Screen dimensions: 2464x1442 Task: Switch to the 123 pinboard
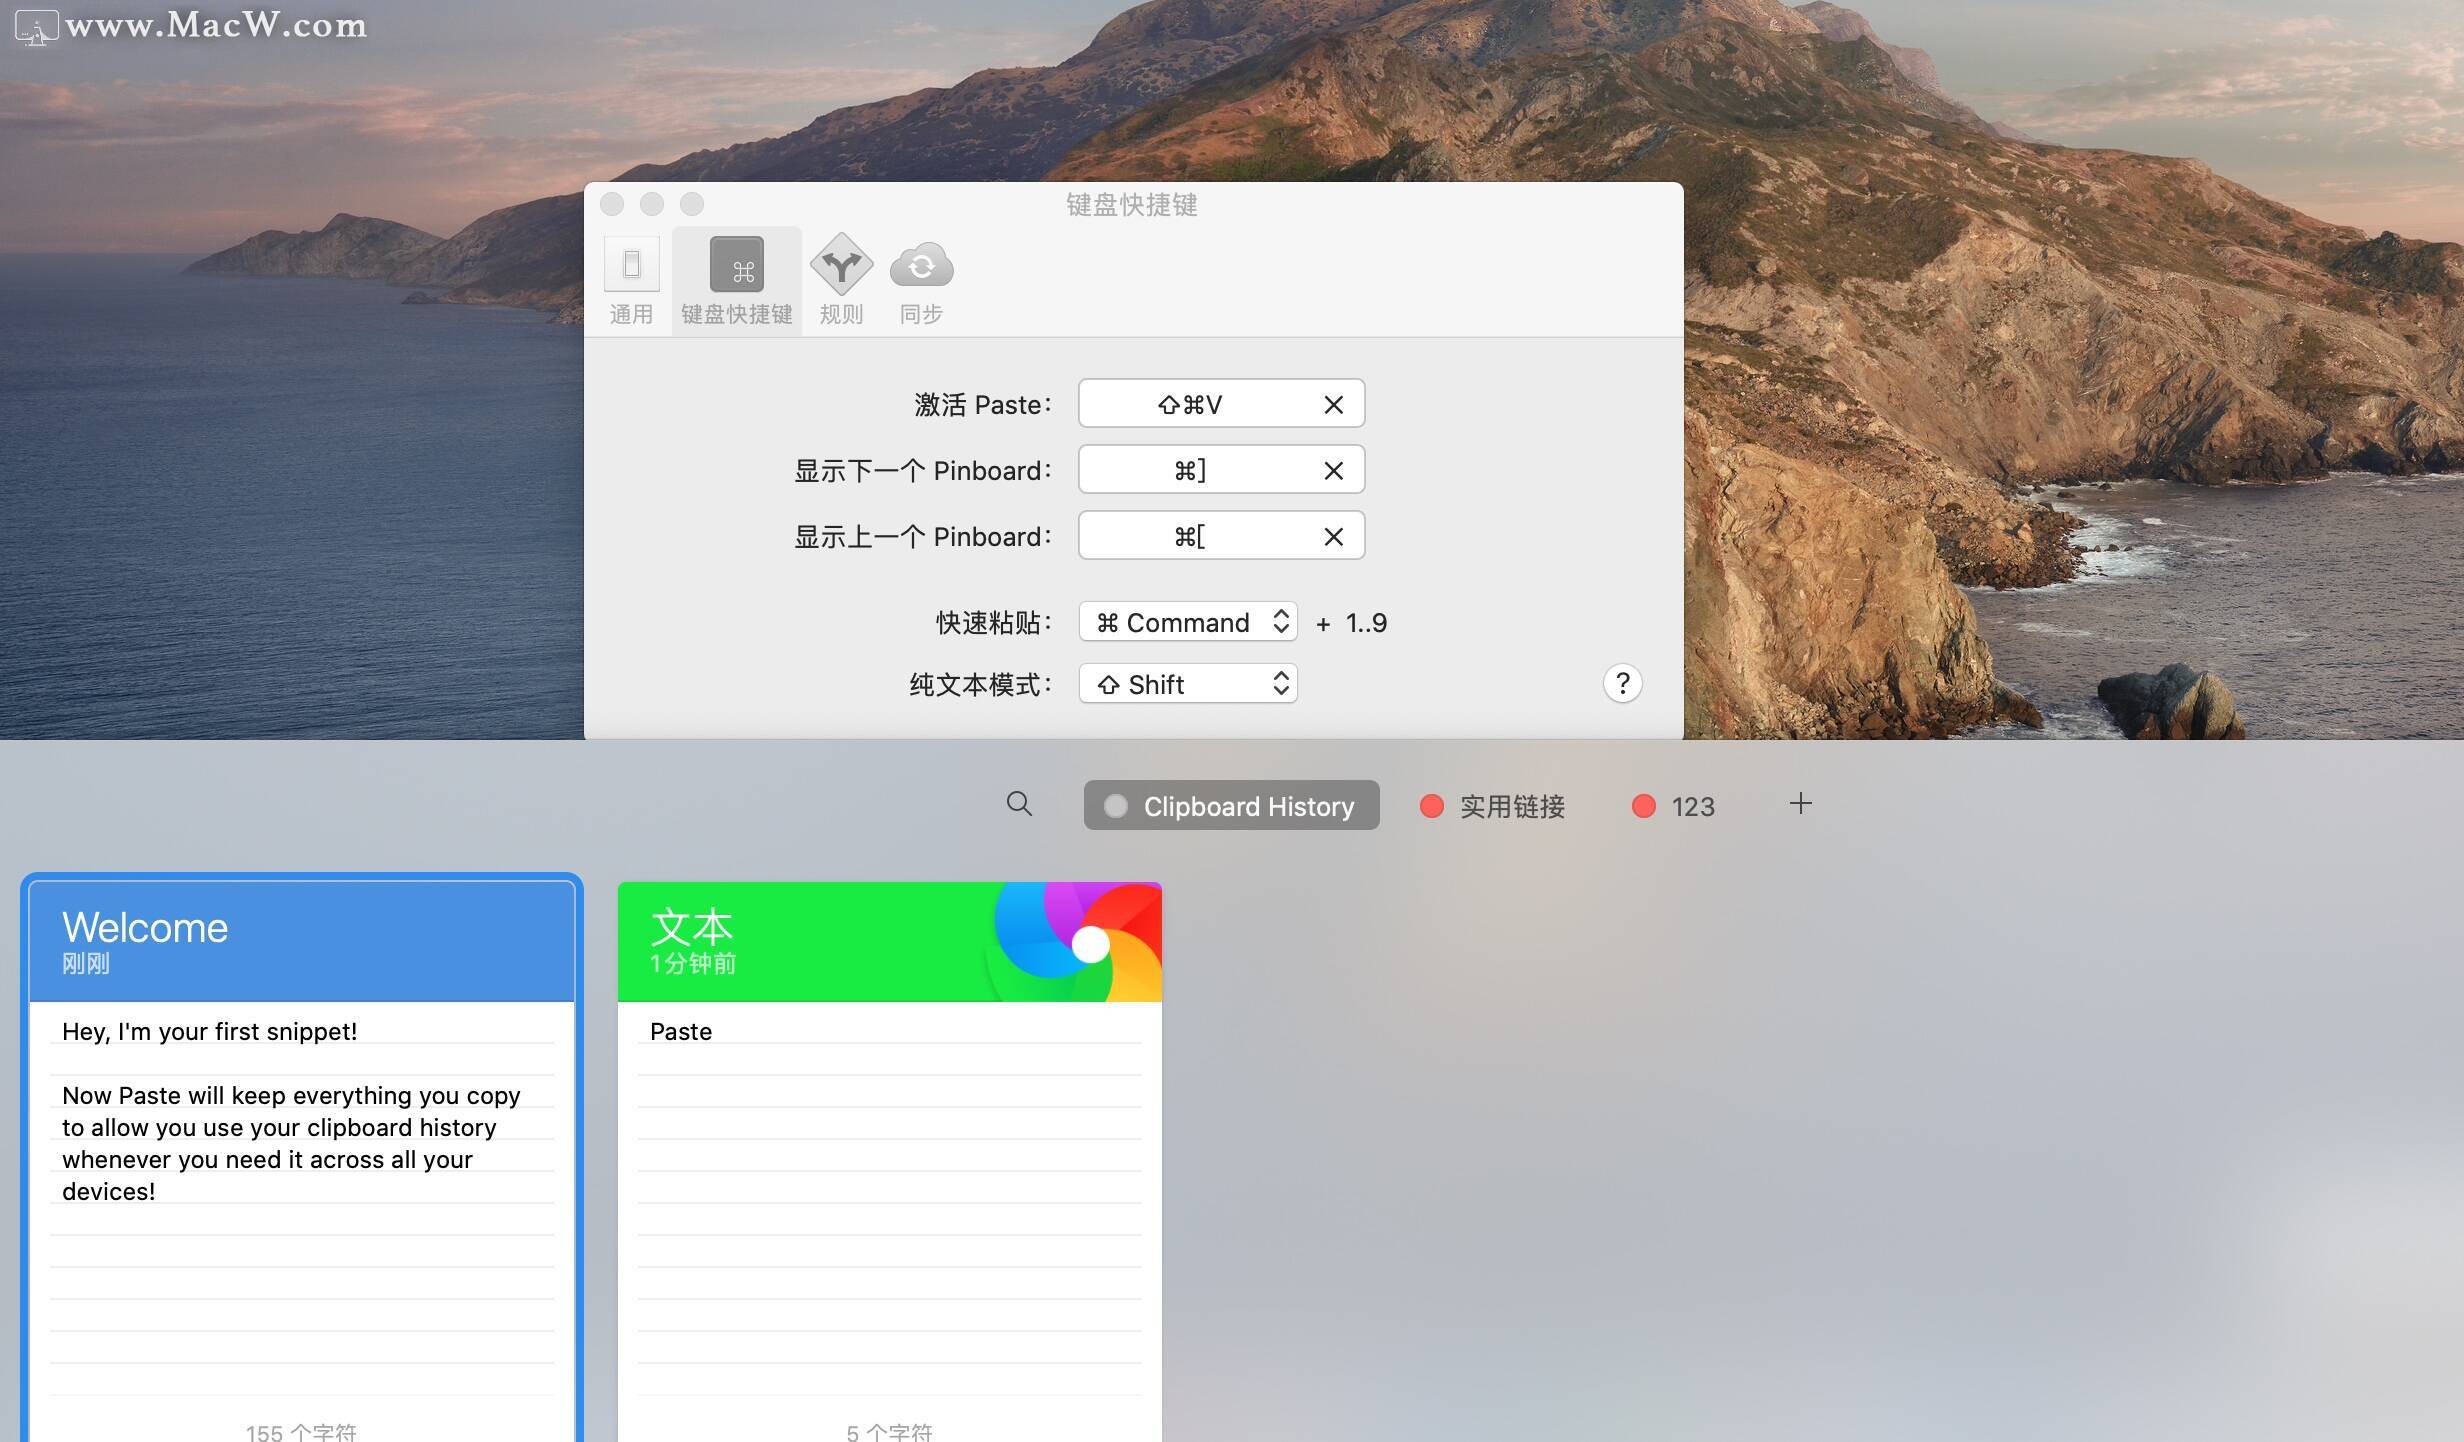(x=1672, y=806)
